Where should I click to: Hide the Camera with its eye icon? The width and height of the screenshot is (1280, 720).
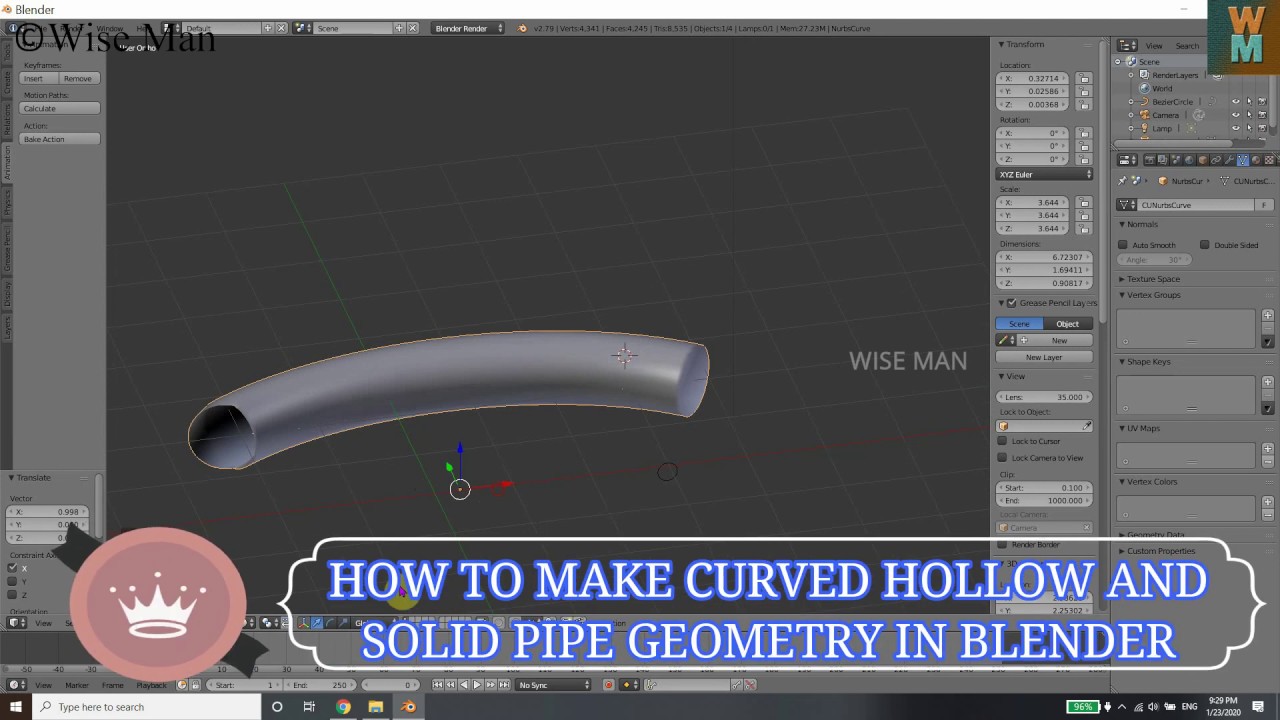[x=1236, y=115]
